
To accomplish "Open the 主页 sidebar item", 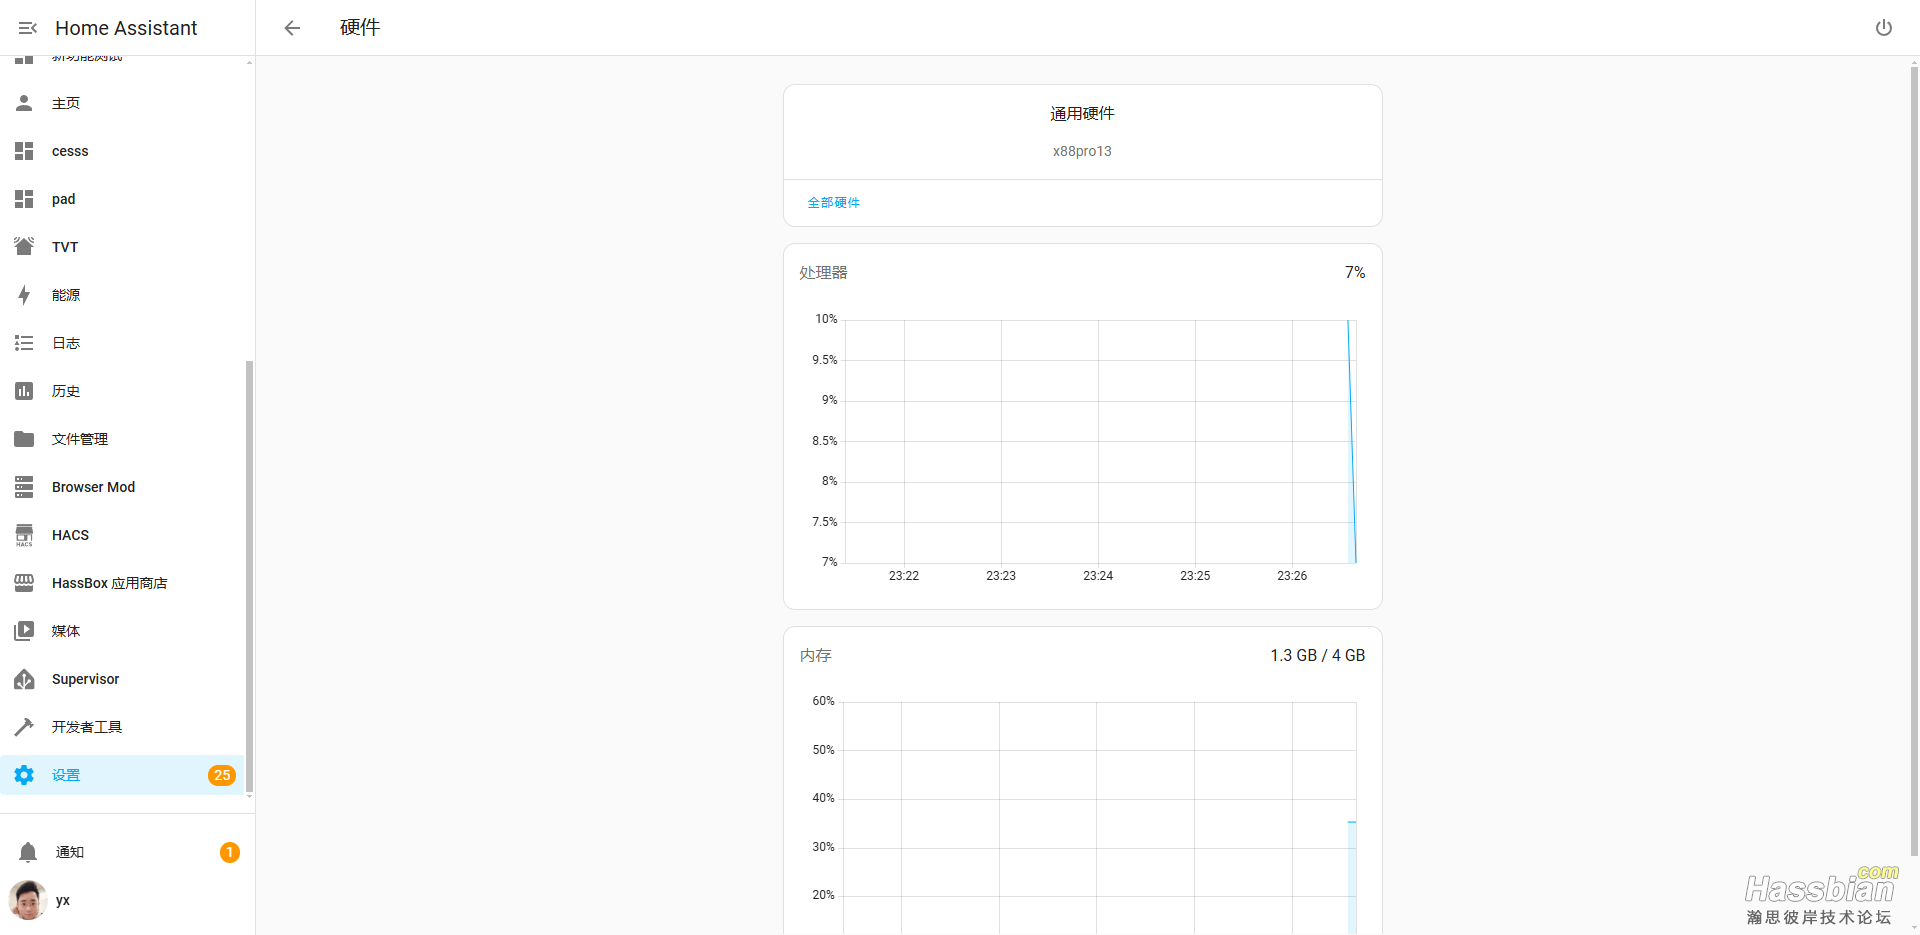I will (x=122, y=103).
